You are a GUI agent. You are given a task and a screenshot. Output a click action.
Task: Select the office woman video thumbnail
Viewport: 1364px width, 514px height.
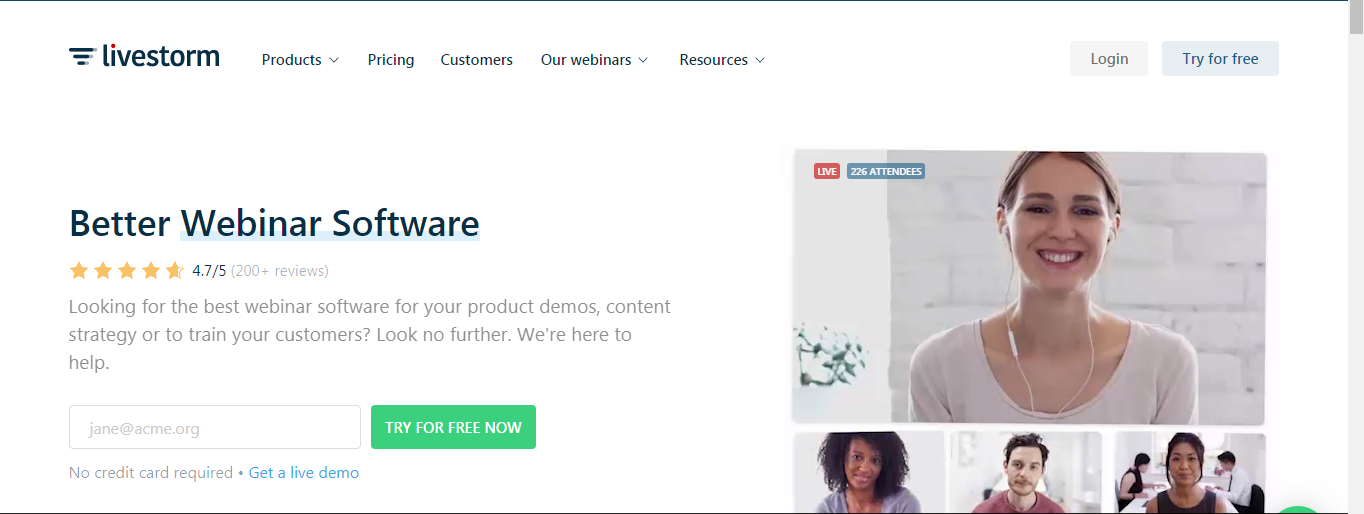coord(1190,472)
